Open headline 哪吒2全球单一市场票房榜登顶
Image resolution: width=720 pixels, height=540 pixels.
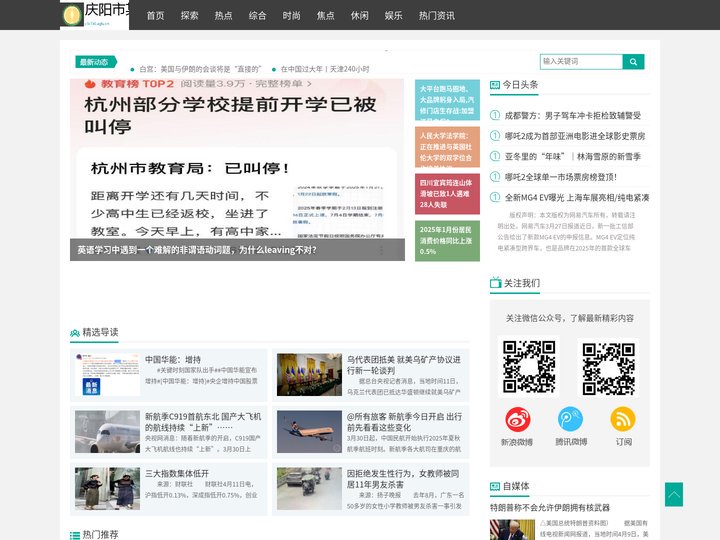561,177
